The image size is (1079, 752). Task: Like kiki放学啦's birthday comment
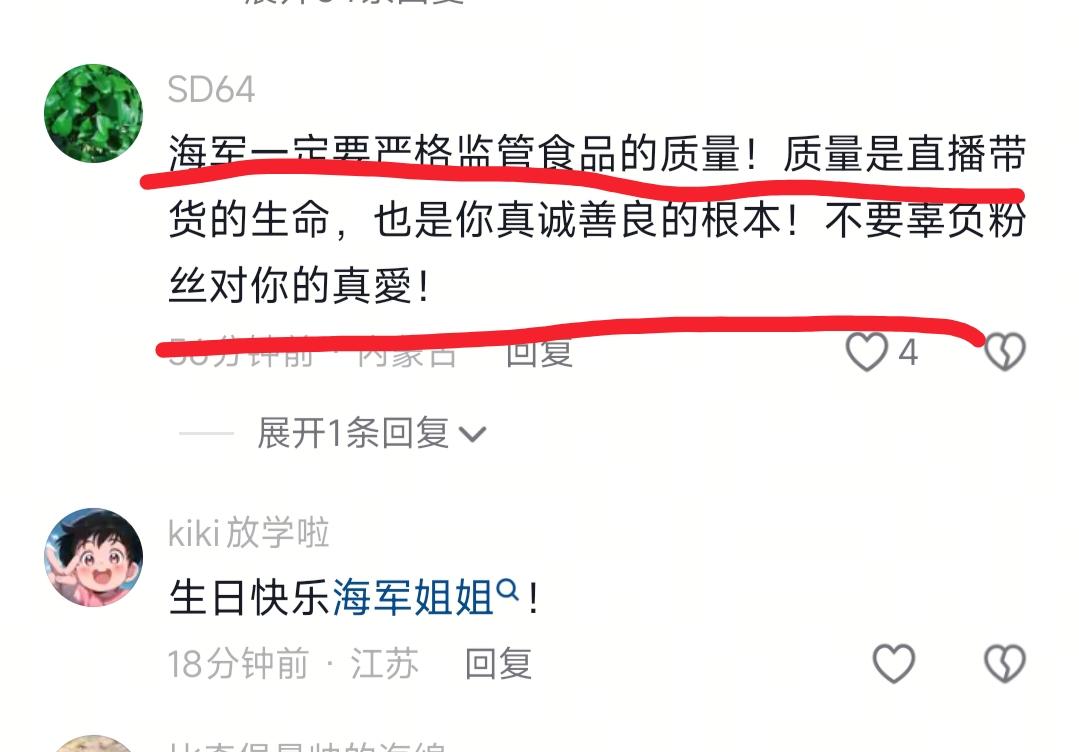click(x=893, y=663)
